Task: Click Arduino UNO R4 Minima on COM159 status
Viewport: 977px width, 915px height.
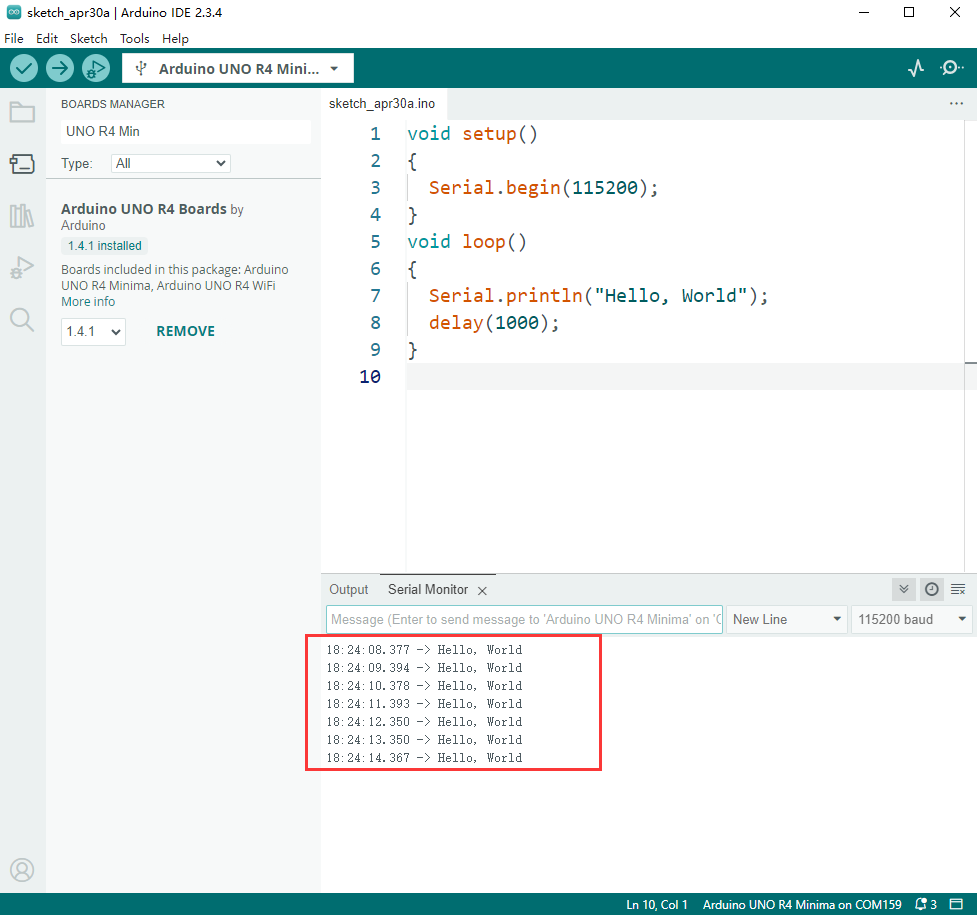Action: [x=802, y=904]
